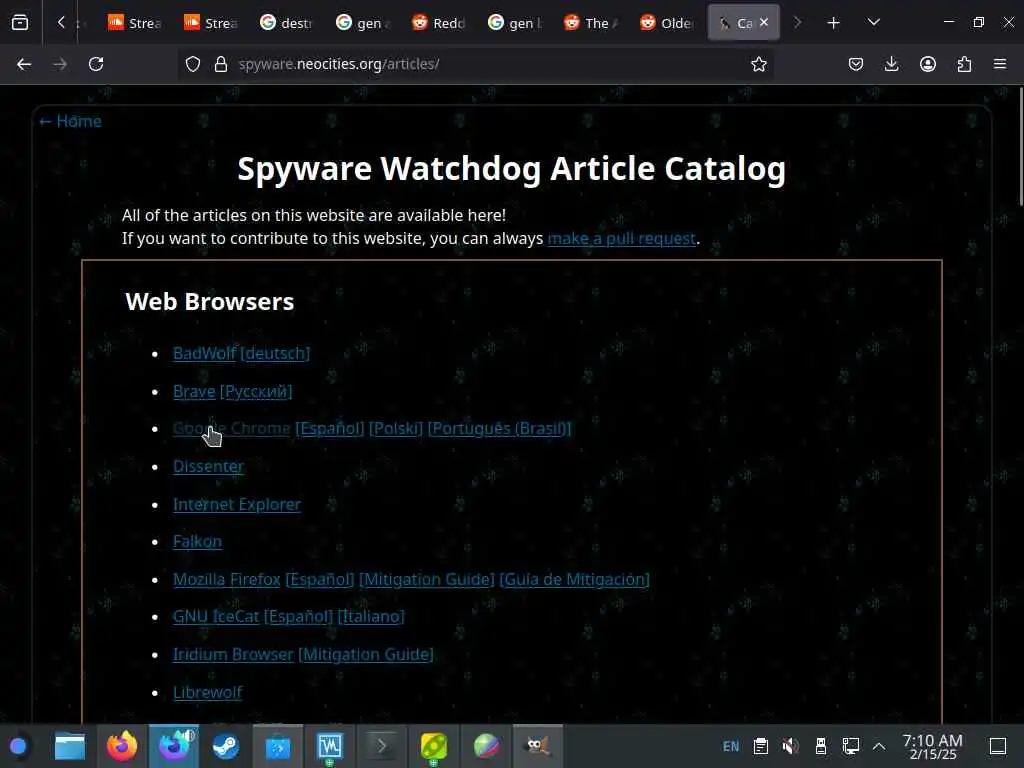Open Firefox Mitigation Guide link
Image resolution: width=1024 pixels, height=768 pixels.
coord(427,579)
